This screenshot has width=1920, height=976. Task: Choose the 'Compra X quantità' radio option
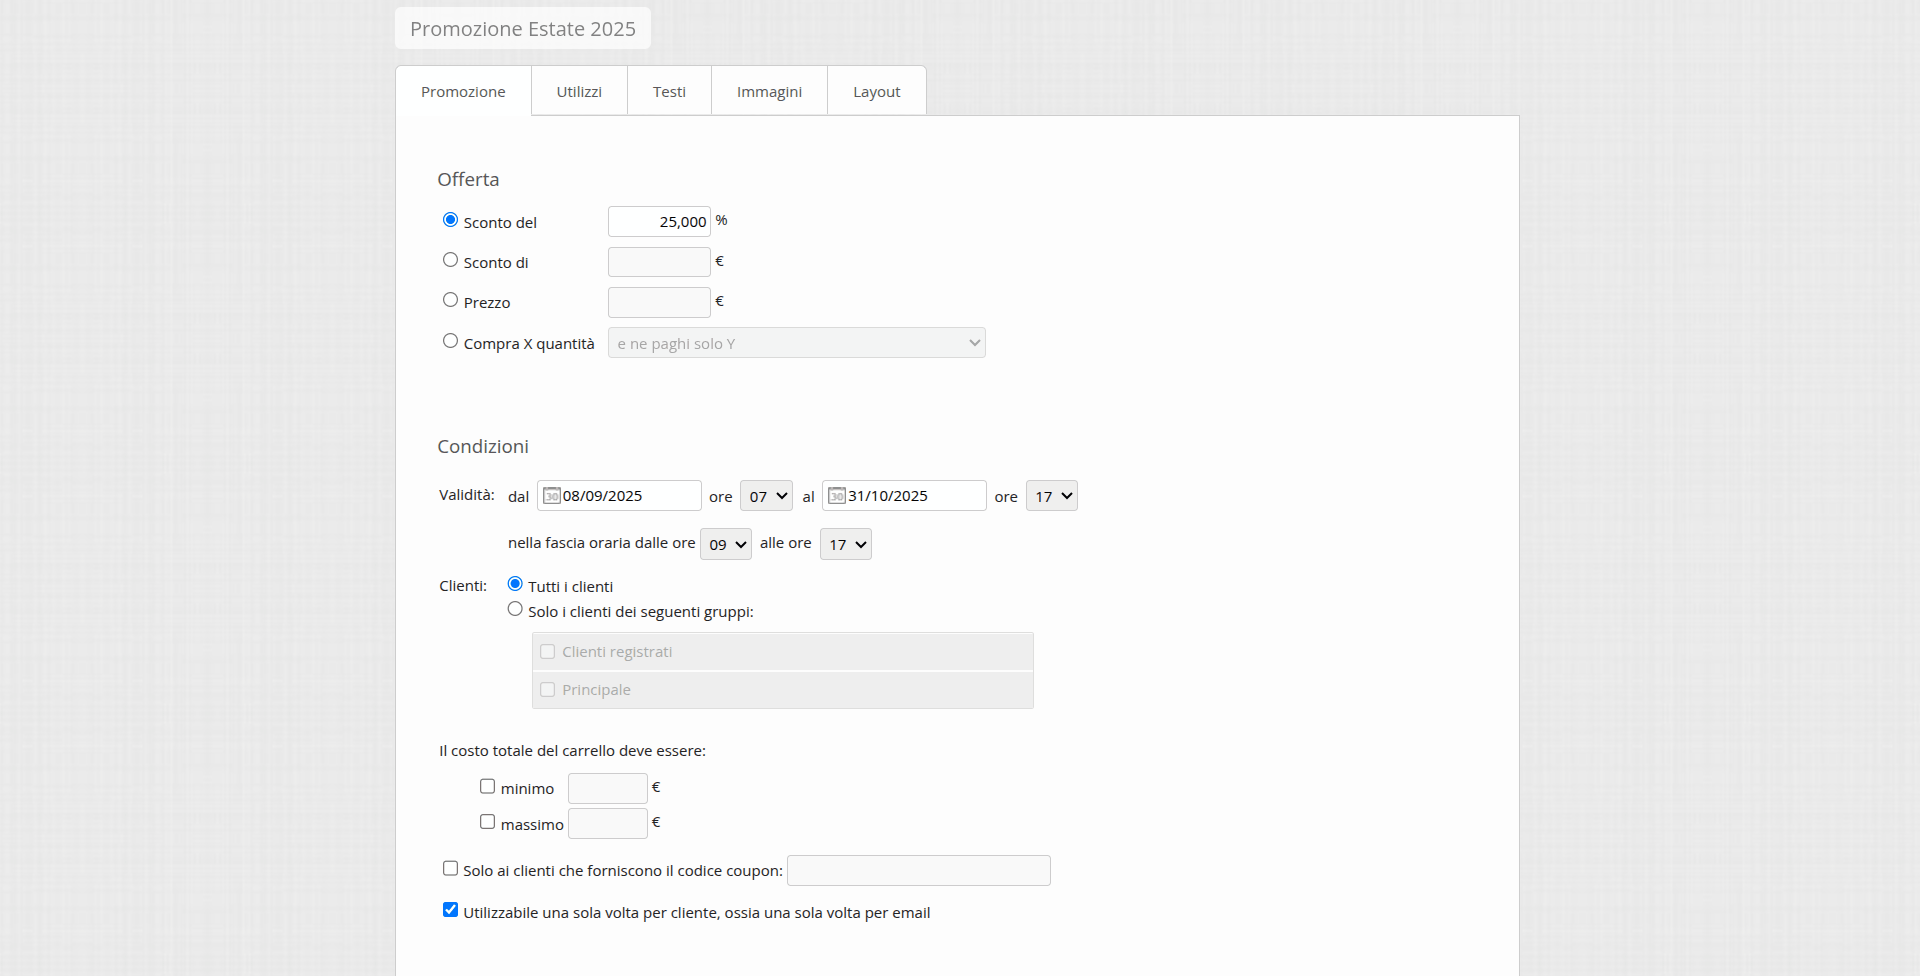pos(450,341)
